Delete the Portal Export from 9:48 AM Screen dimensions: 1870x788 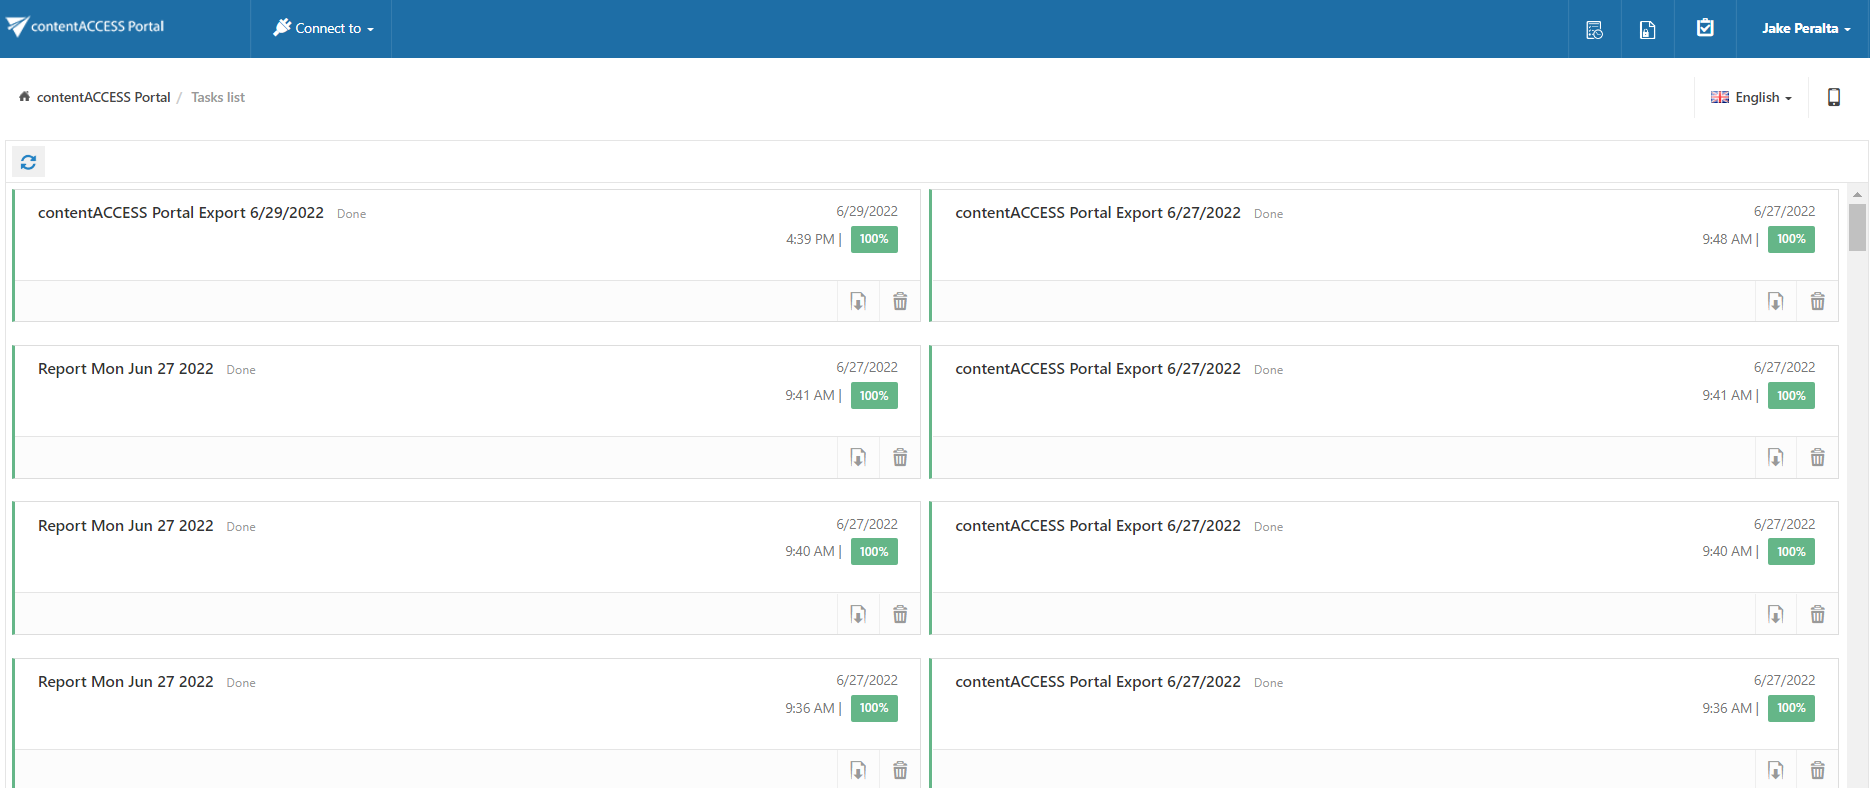[x=1817, y=301]
